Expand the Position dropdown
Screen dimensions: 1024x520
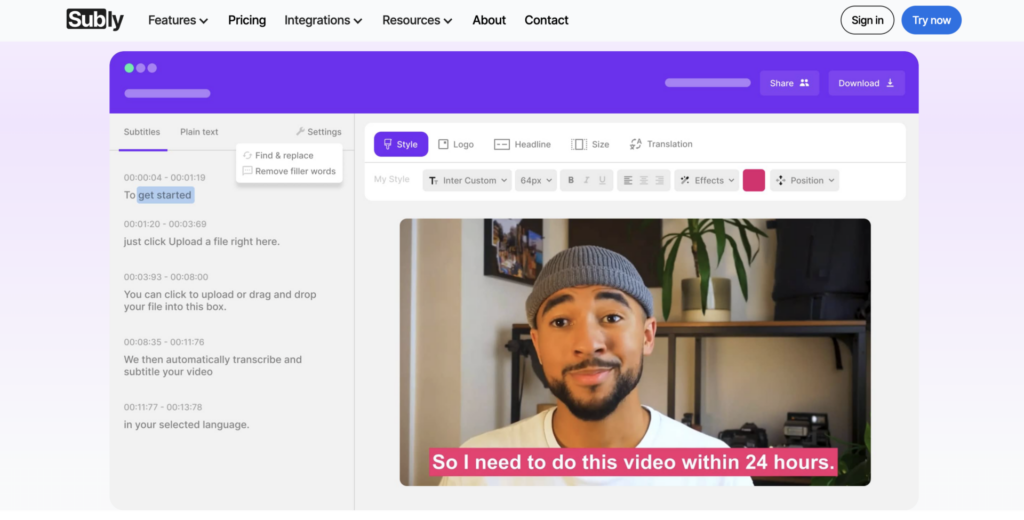[x=805, y=181]
